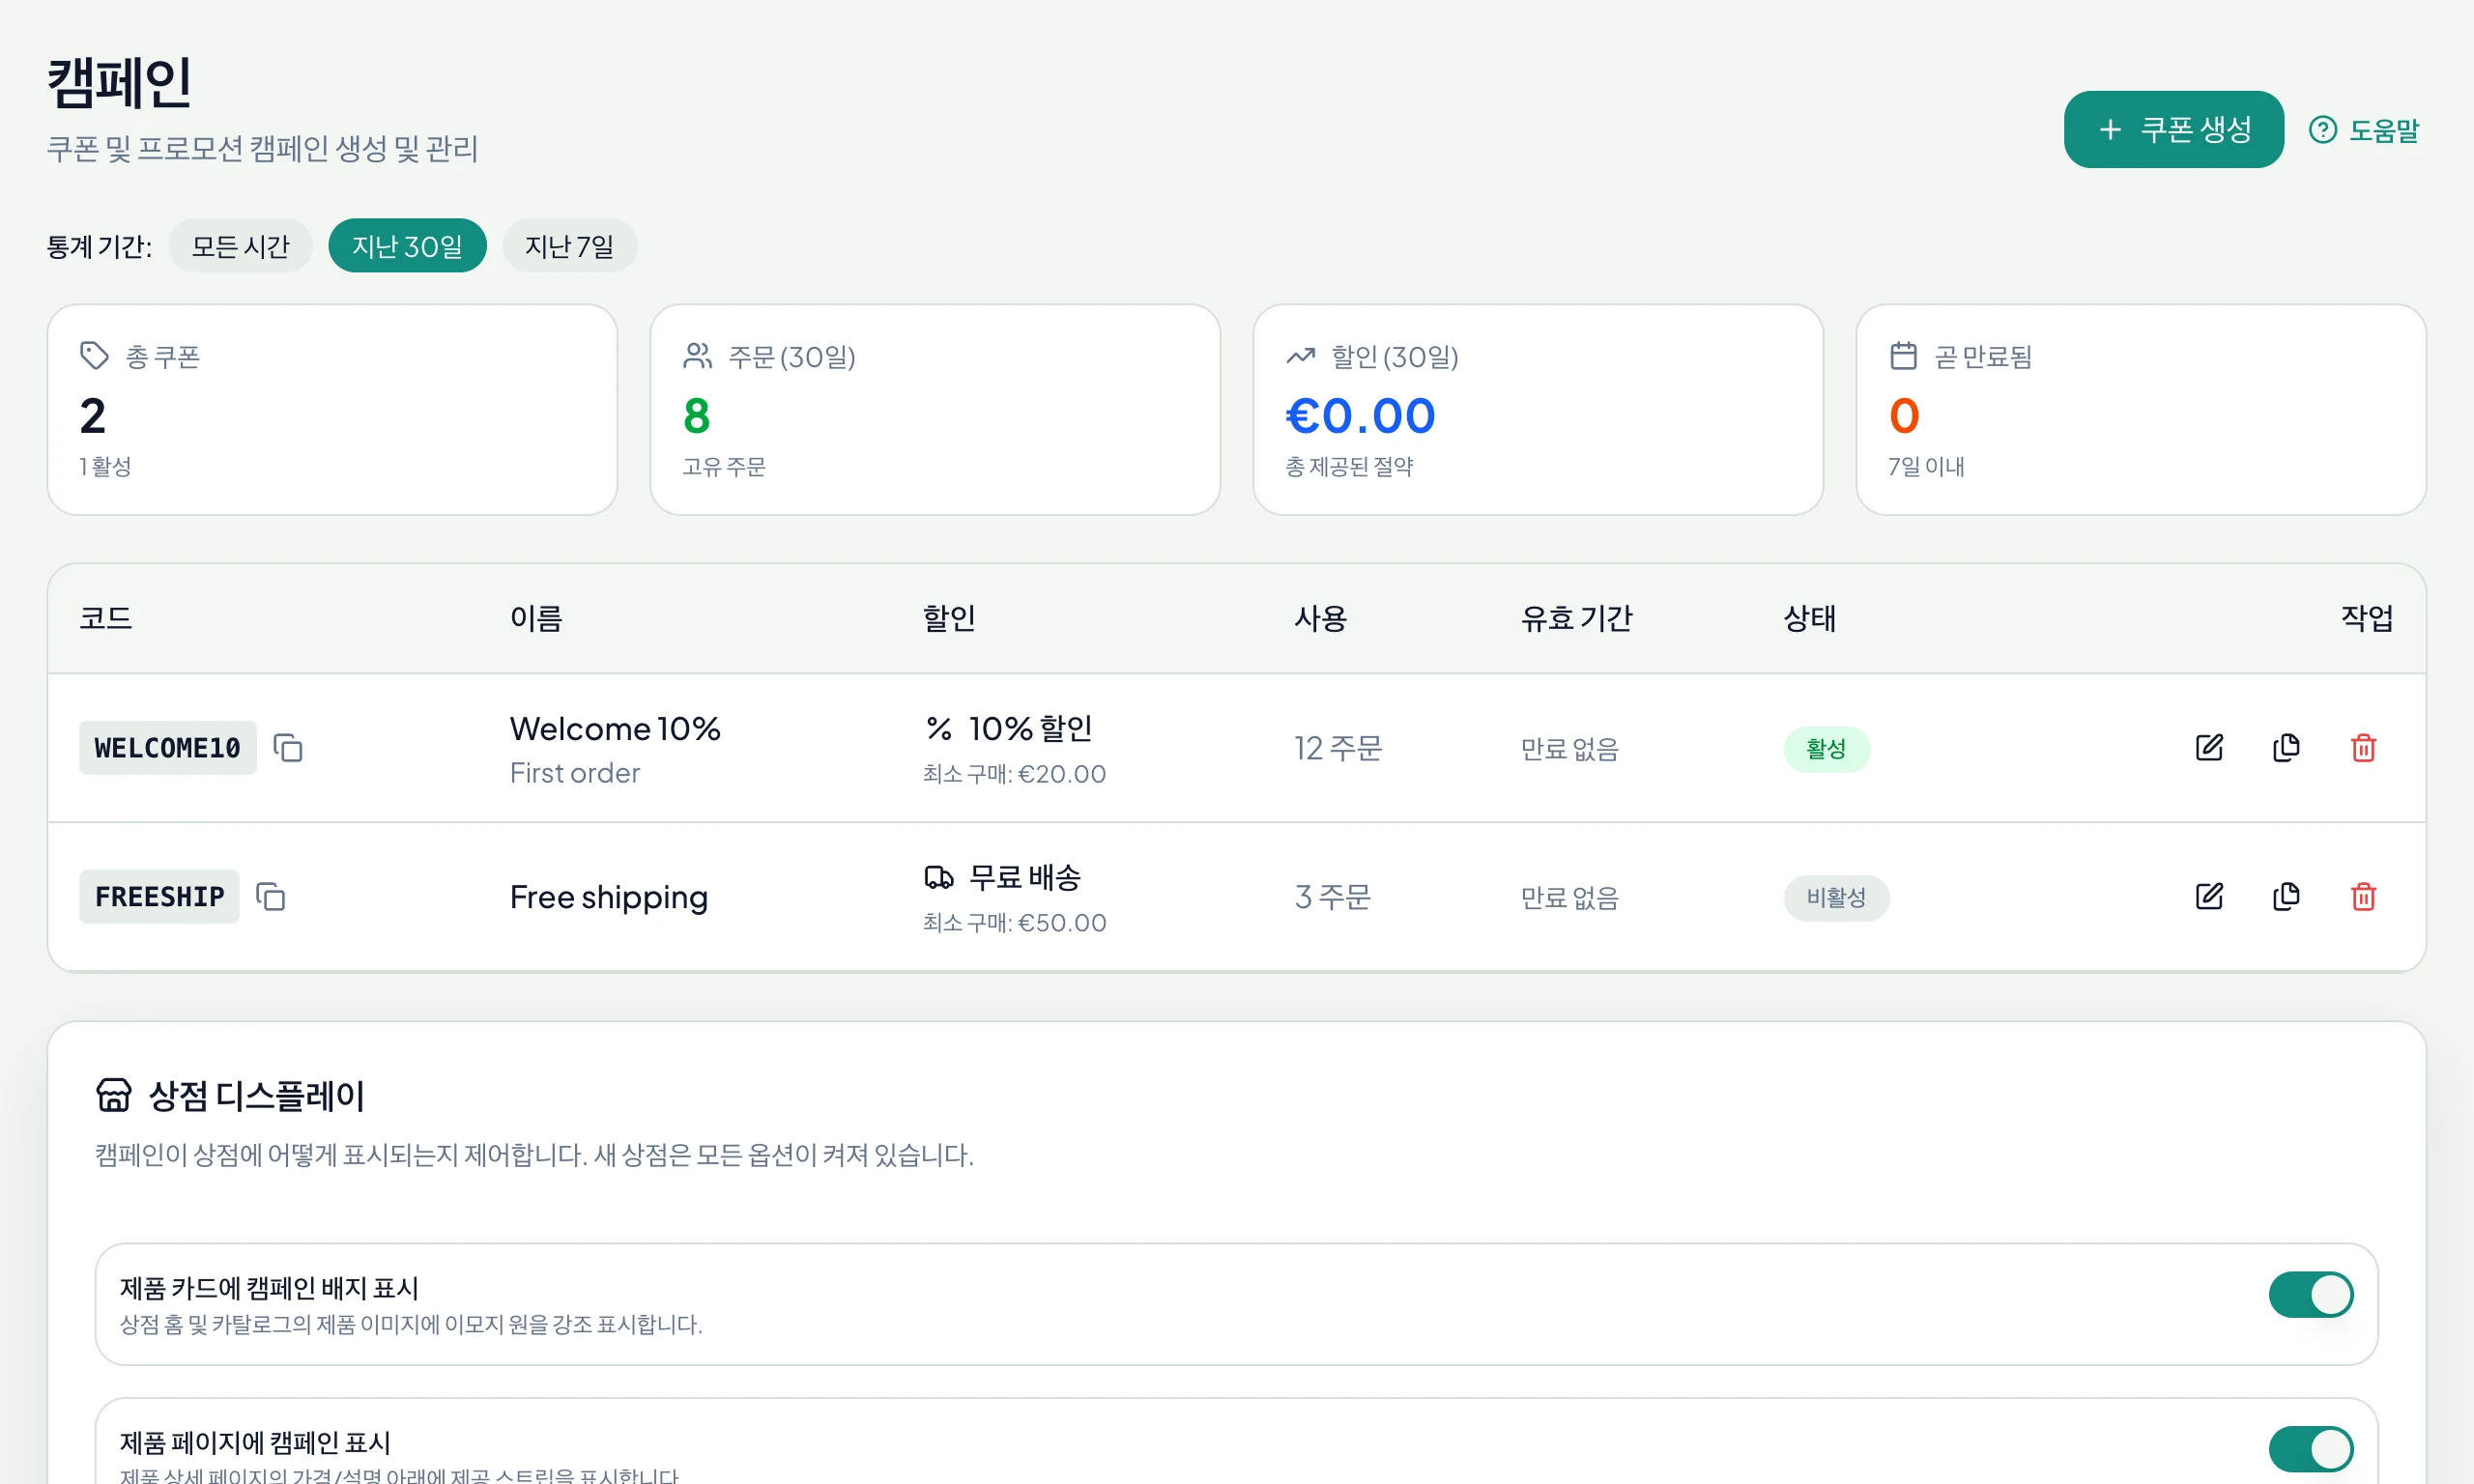This screenshot has width=2474, height=1484.
Task: Click the 할인 column header
Action: [949, 618]
